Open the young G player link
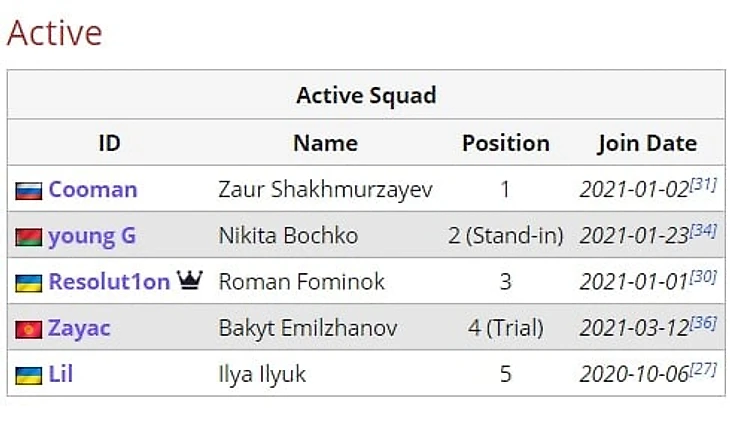This screenshot has height=432, width=730. pos(92,236)
